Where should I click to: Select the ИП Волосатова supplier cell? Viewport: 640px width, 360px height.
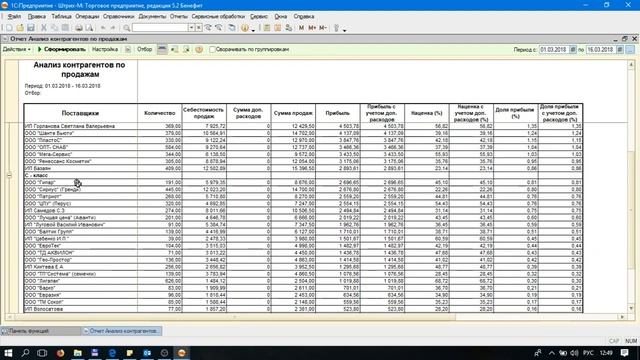80,309
